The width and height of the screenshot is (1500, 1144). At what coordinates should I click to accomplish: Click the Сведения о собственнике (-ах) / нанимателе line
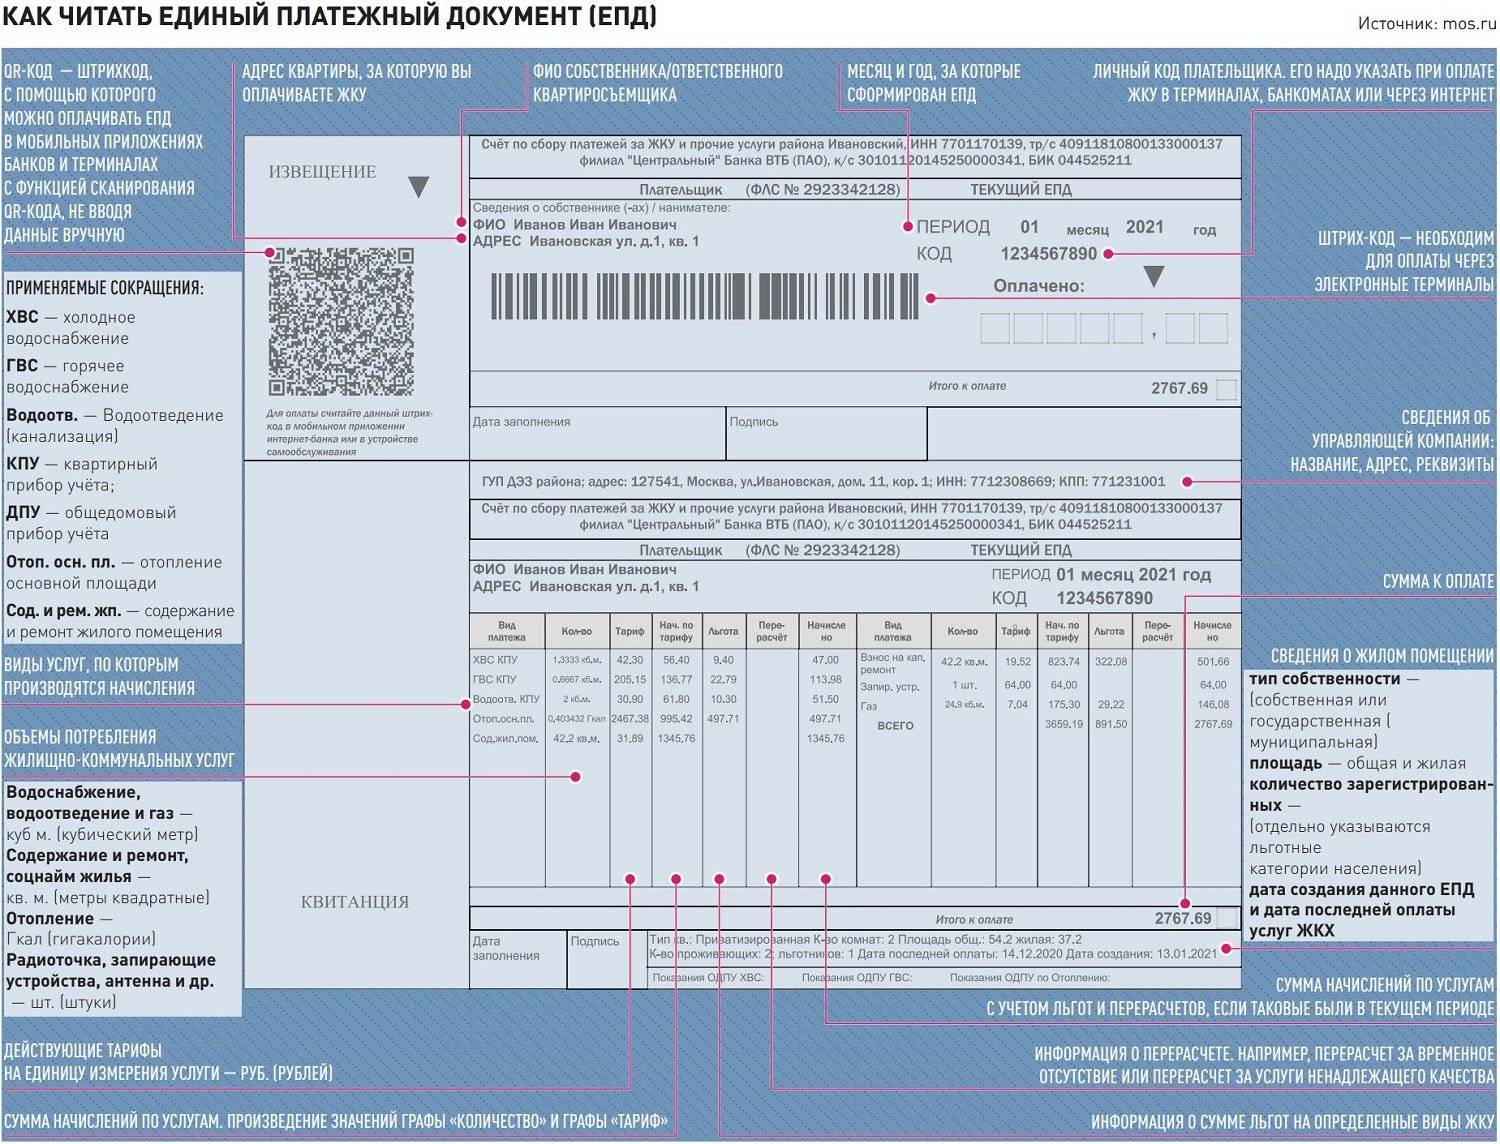click(x=601, y=208)
